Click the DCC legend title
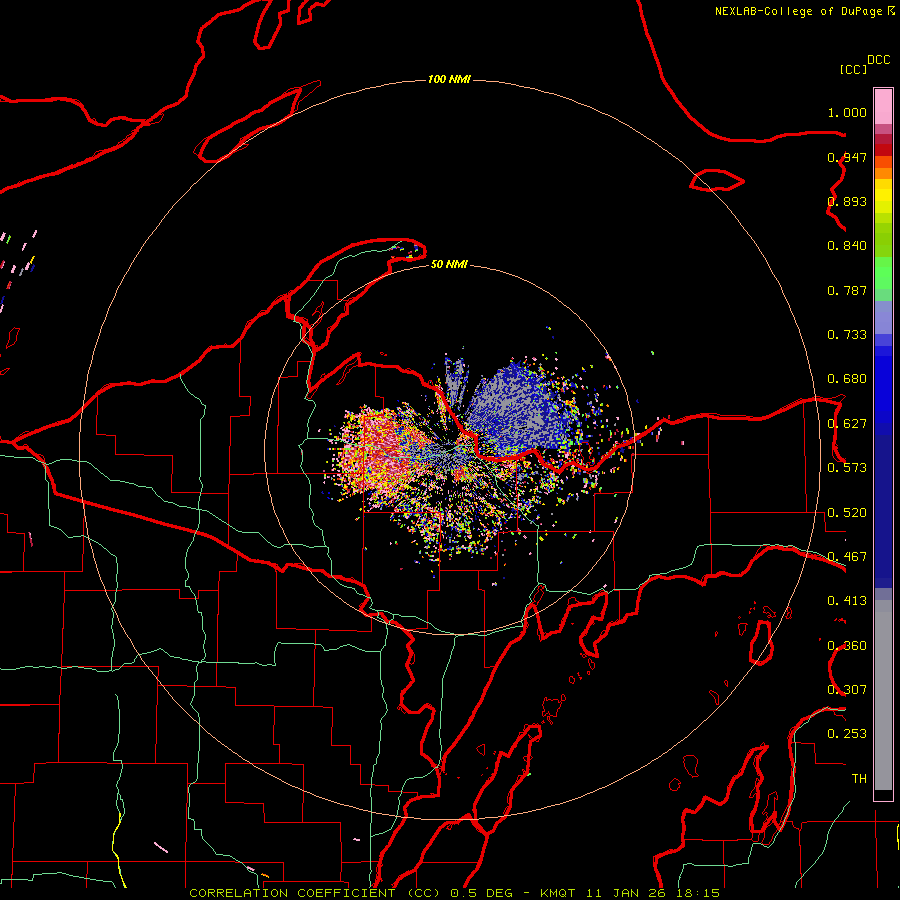 [879, 60]
